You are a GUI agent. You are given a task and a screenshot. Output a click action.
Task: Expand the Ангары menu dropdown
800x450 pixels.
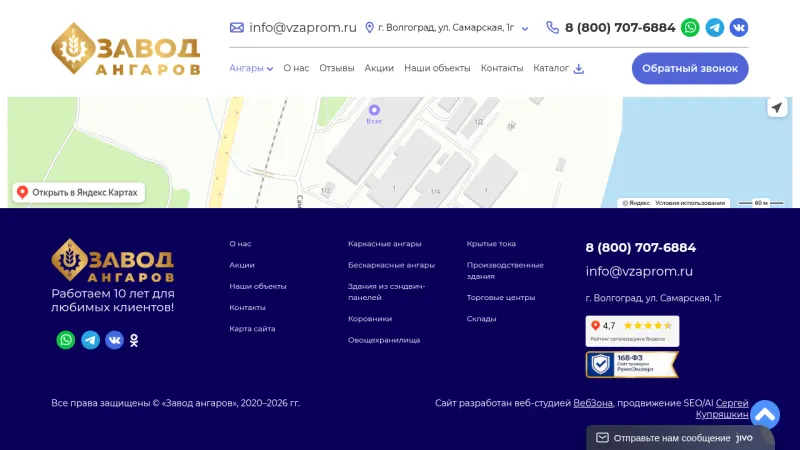point(251,68)
